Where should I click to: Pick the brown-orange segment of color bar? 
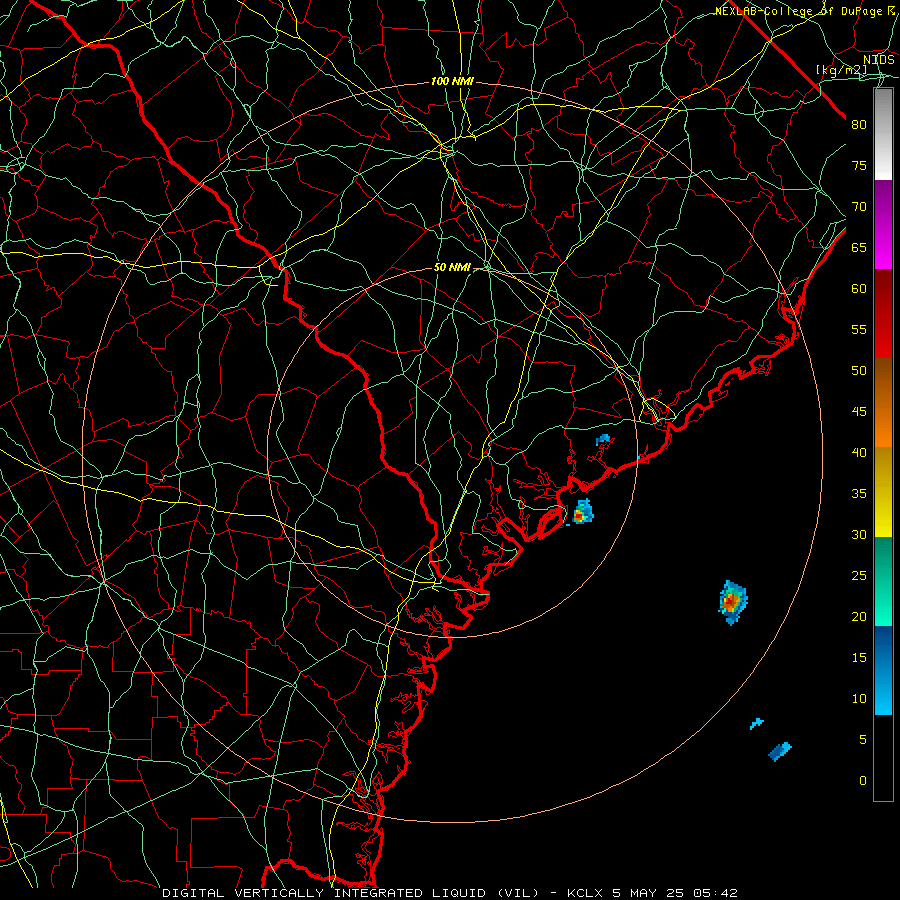[x=883, y=403]
